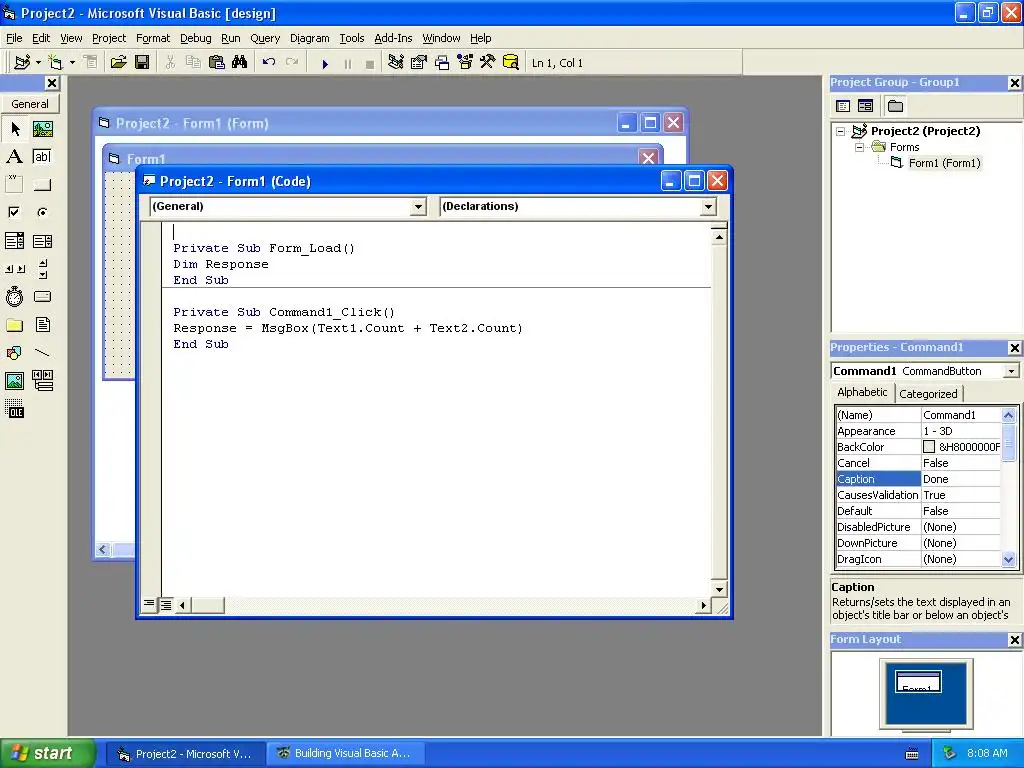Switch code window to Procedure View

(x=149, y=603)
